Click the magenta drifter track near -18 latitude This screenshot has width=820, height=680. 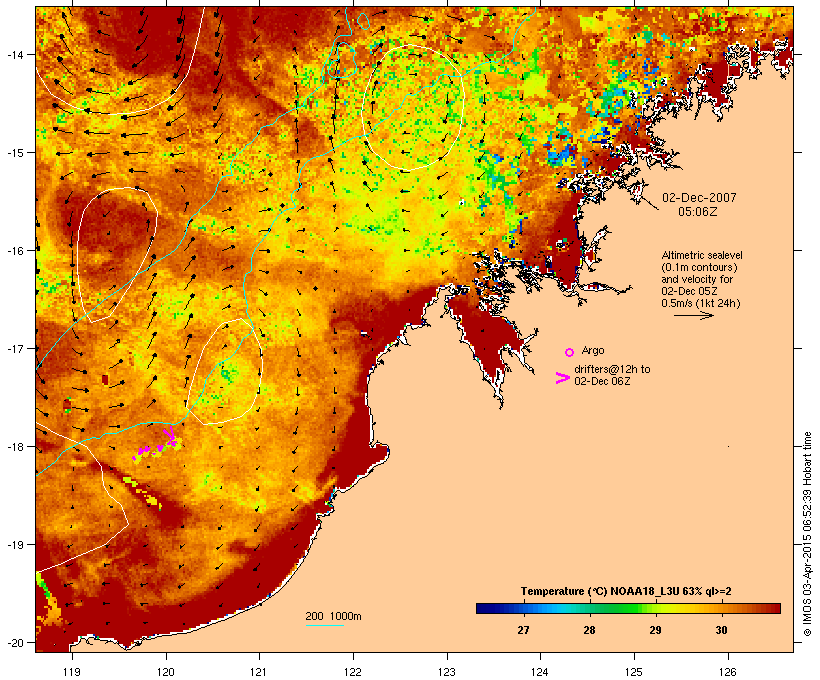tap(156, 447)
